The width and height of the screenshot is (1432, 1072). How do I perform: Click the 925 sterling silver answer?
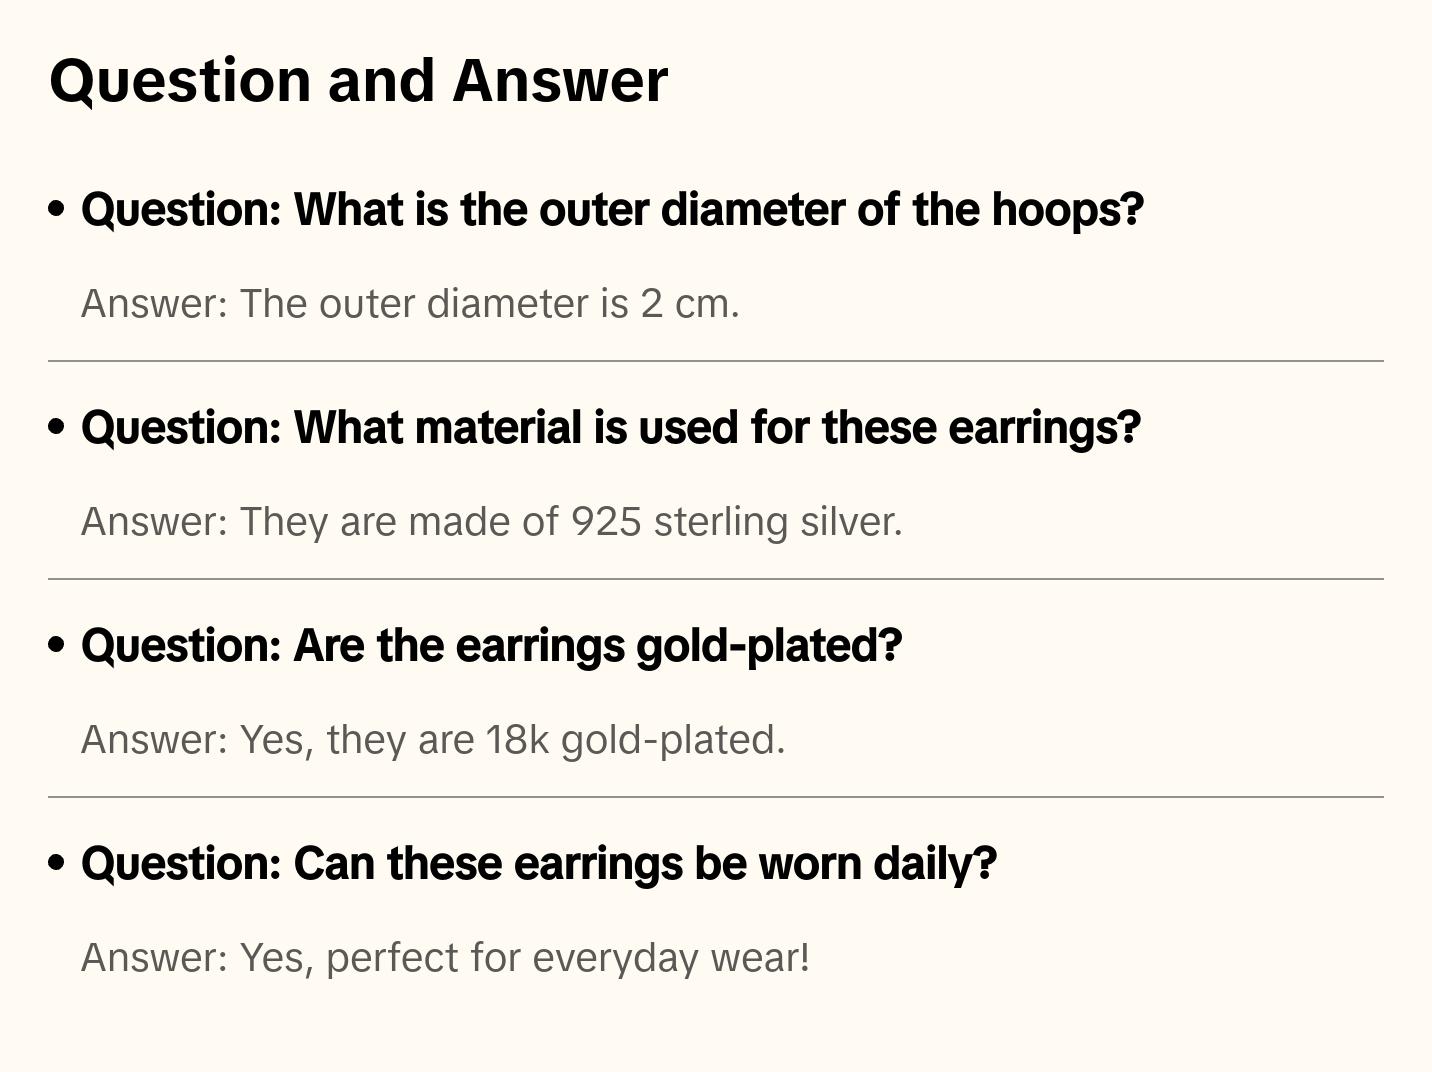491,522
